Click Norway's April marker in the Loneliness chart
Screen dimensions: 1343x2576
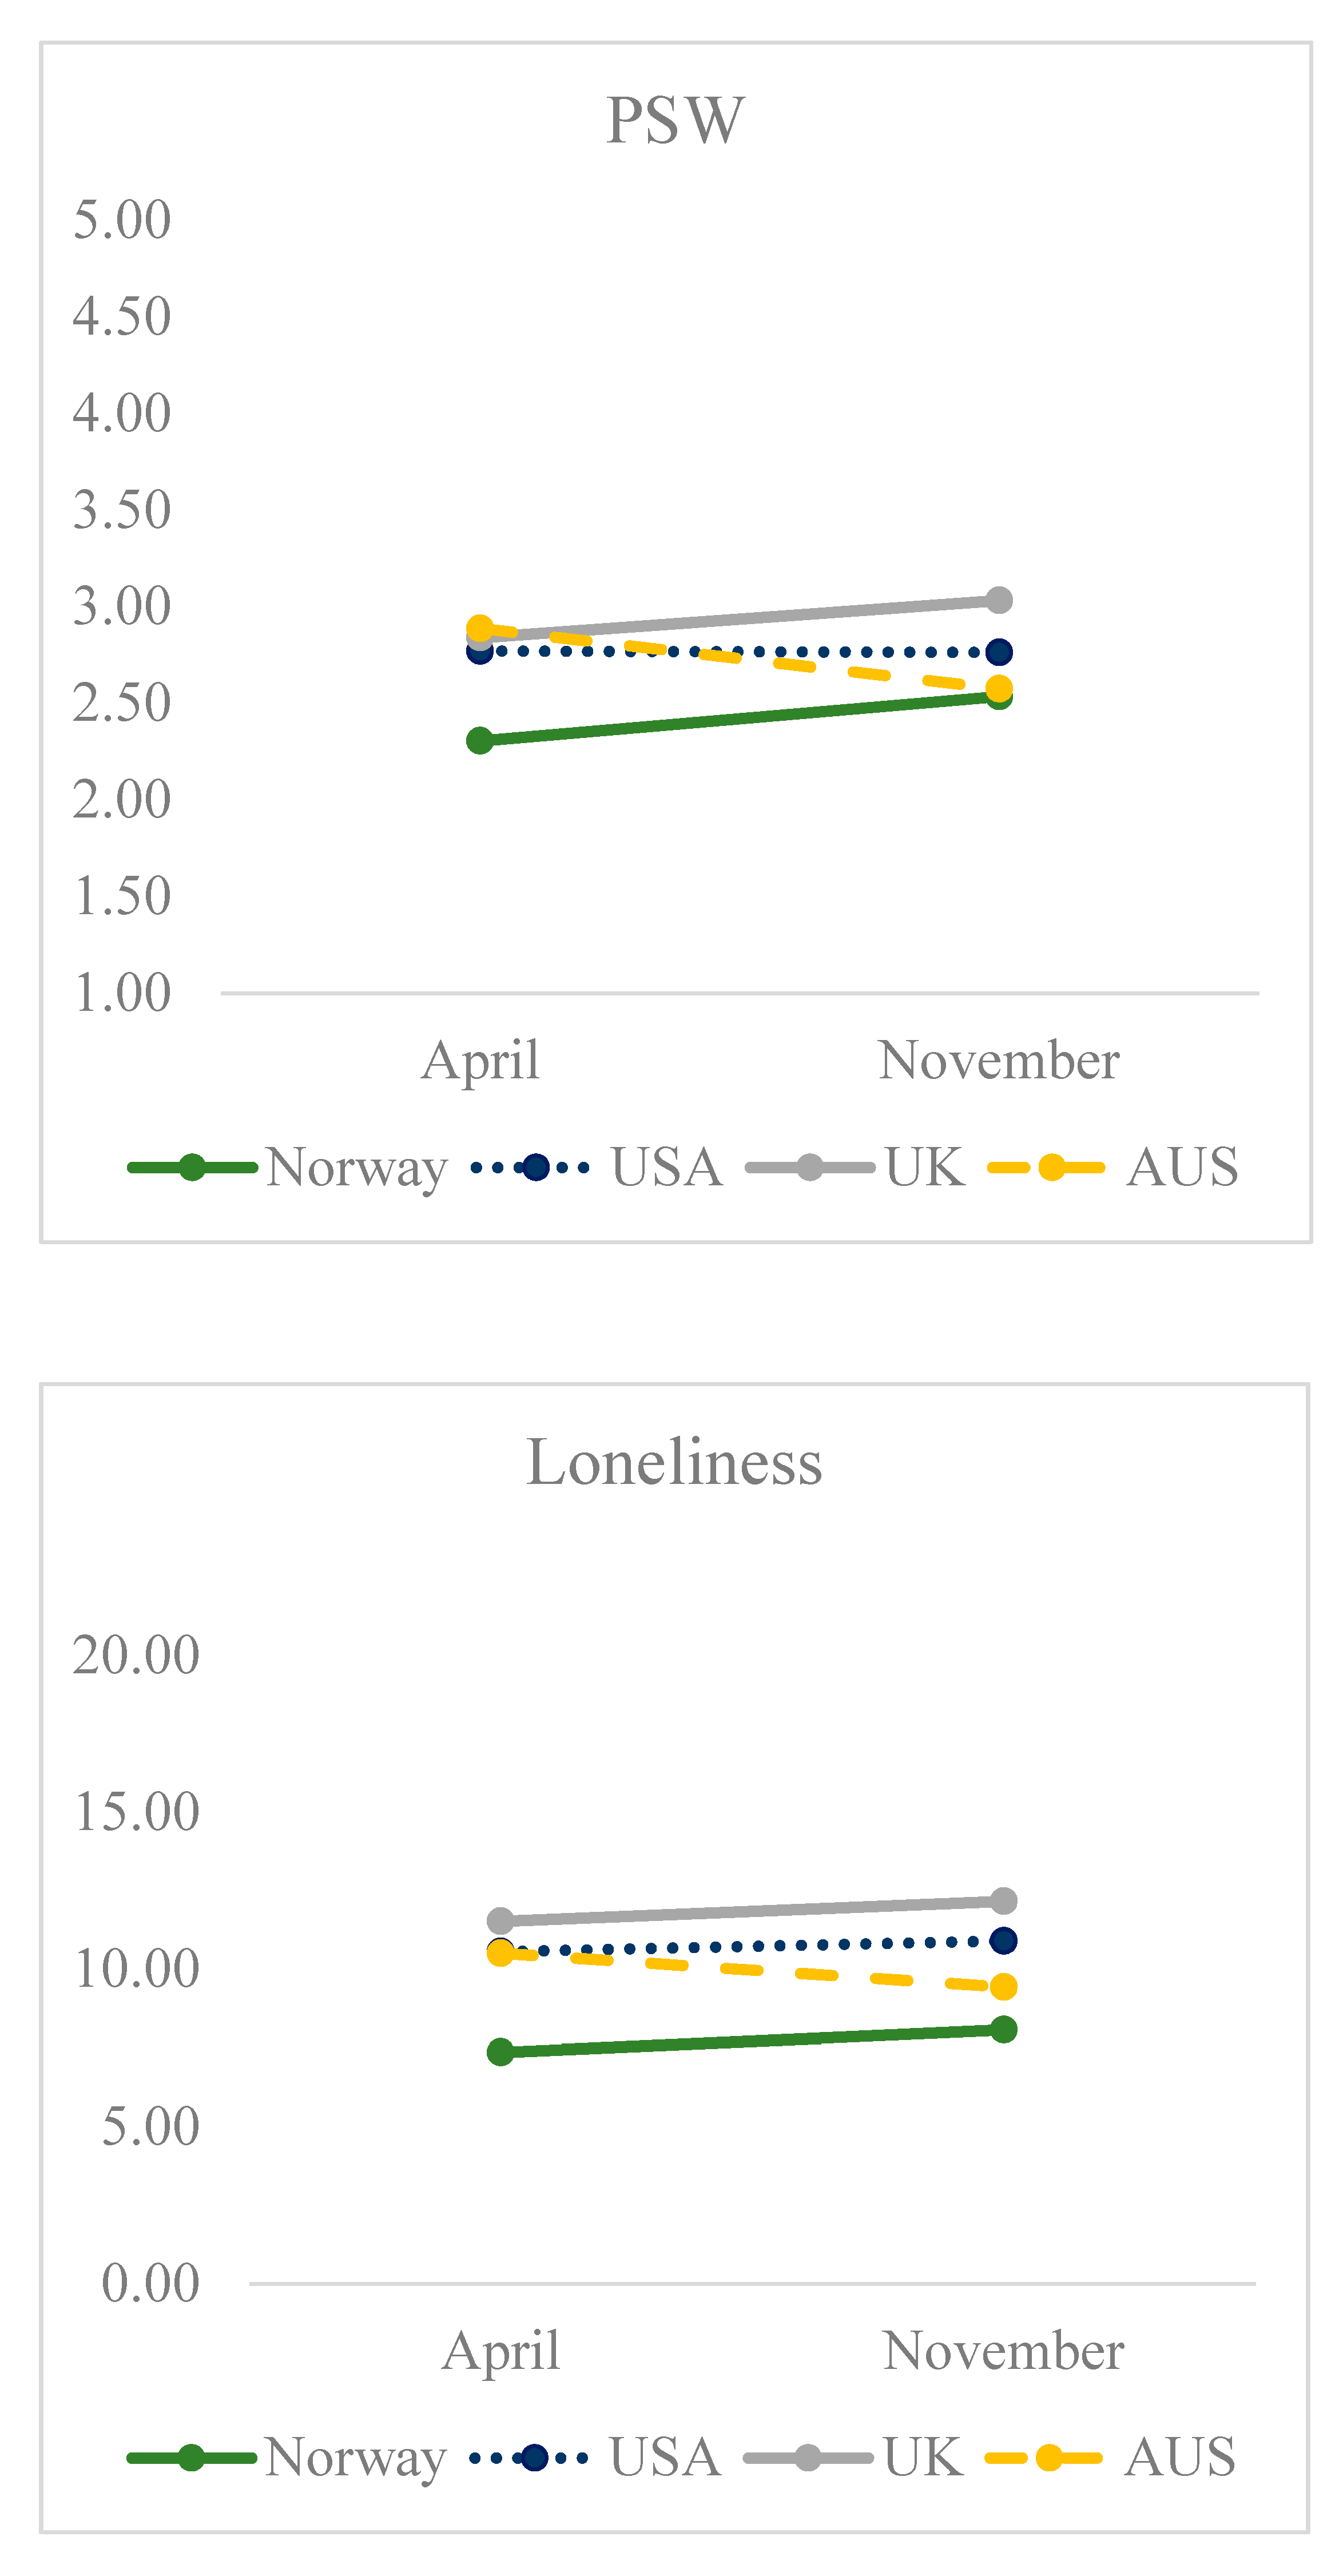pyautogui.click(x=500, y=2052)
